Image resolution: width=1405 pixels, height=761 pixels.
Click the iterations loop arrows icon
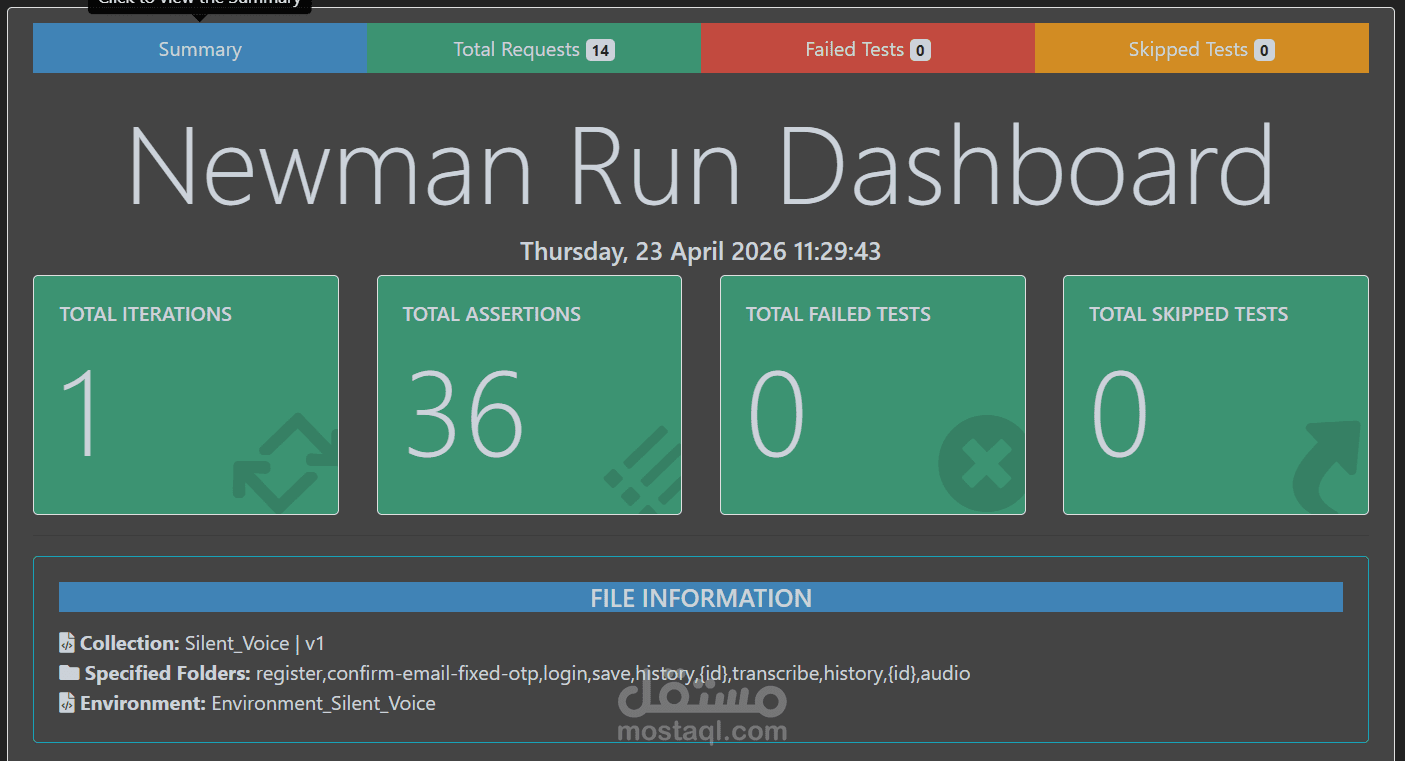285,463
